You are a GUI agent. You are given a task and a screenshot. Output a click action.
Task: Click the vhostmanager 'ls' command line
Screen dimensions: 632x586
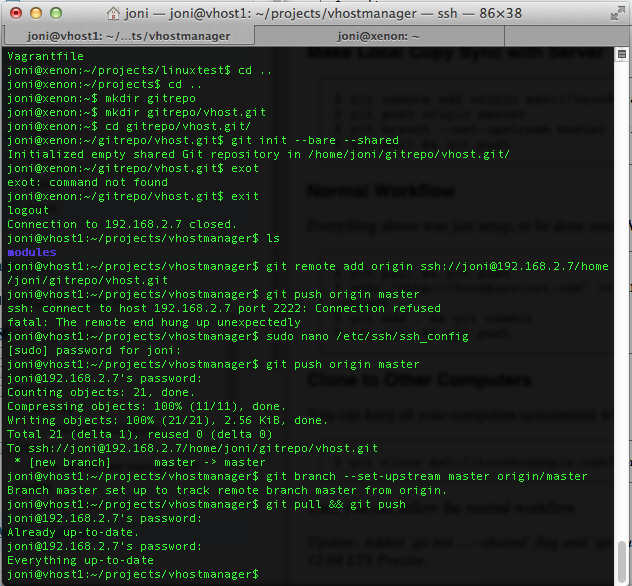coord(143,238)
